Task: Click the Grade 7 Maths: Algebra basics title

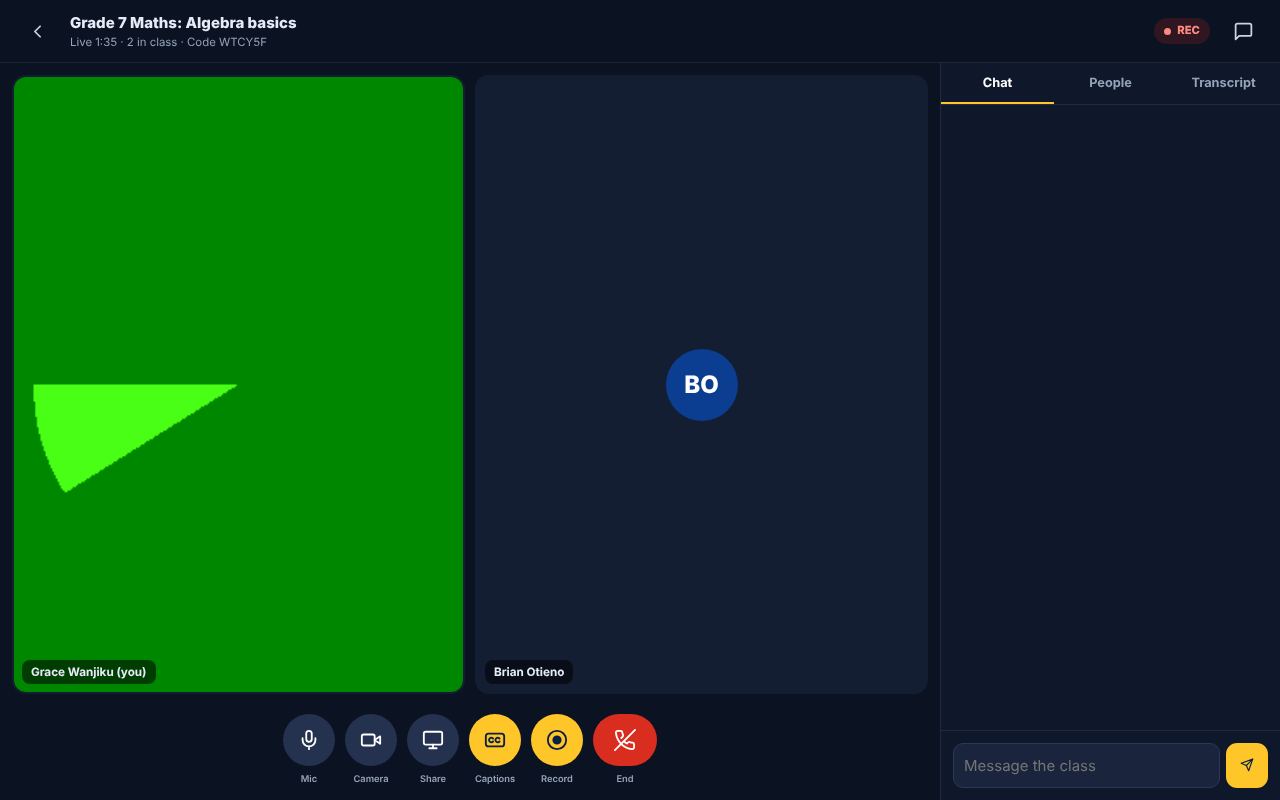Action: 183,23
